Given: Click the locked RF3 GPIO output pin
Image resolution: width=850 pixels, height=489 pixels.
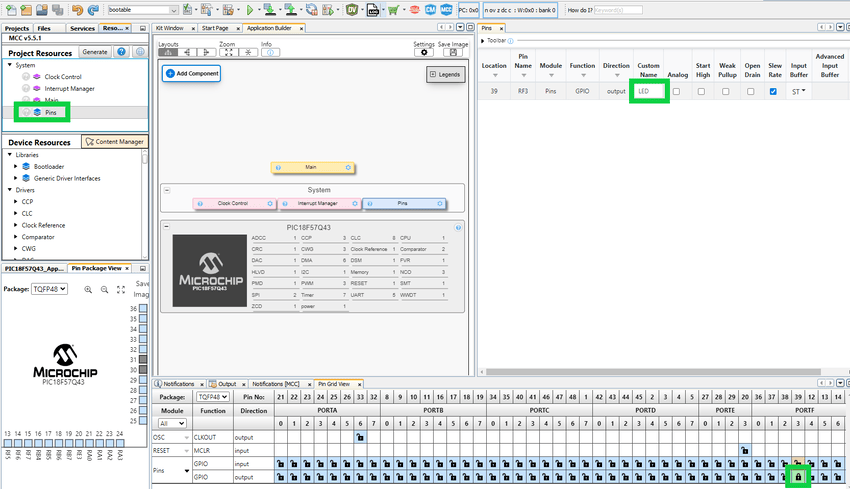Looking at the screenshot, I should pos(797,478).
